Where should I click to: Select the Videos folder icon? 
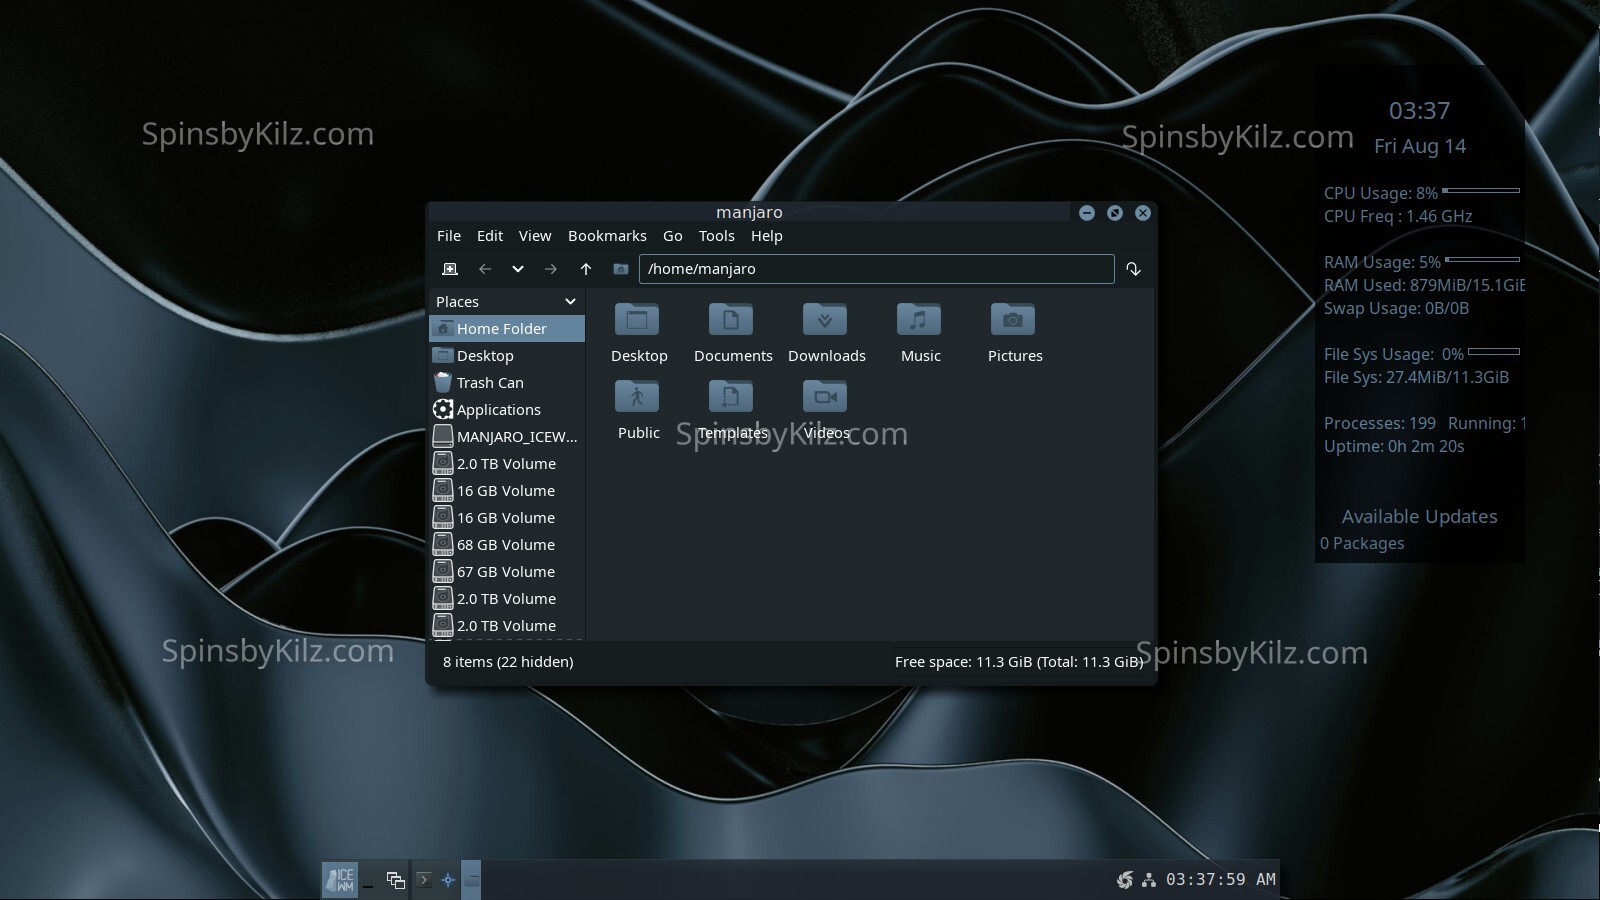[826, 397]
